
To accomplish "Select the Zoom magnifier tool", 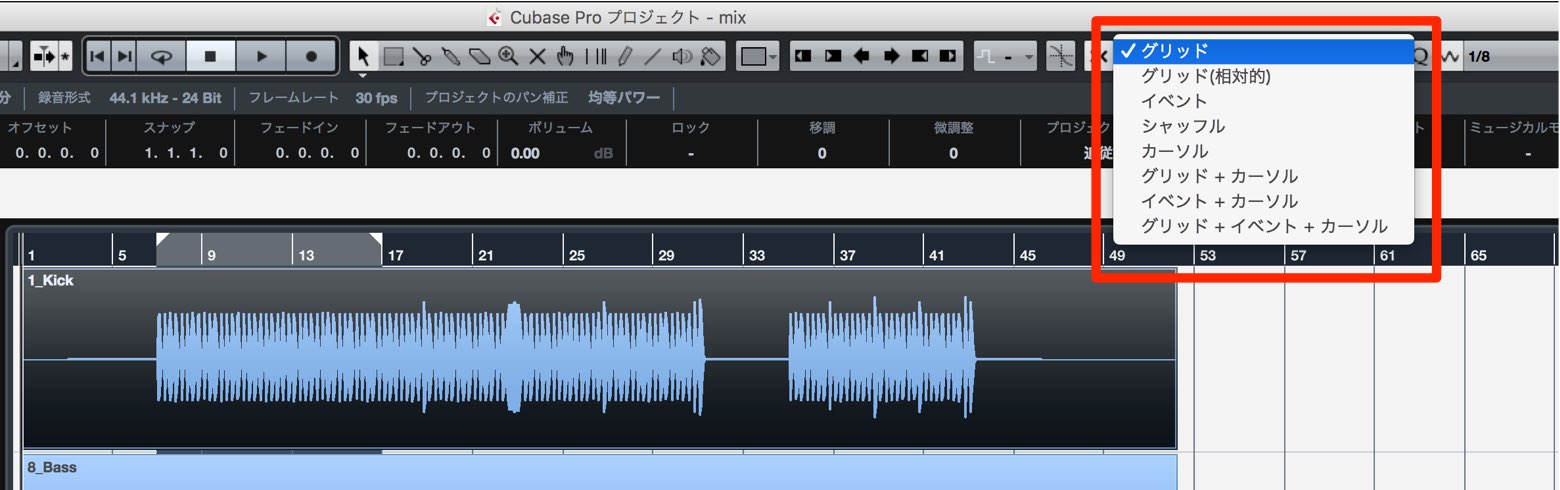I will tap(508, 57).
